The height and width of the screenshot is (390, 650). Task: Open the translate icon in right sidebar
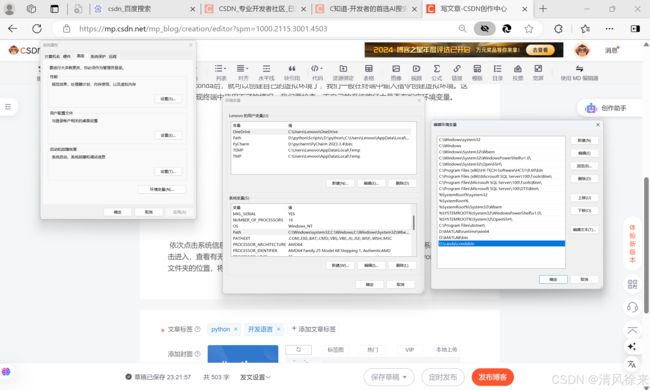[x=632, y=364]
